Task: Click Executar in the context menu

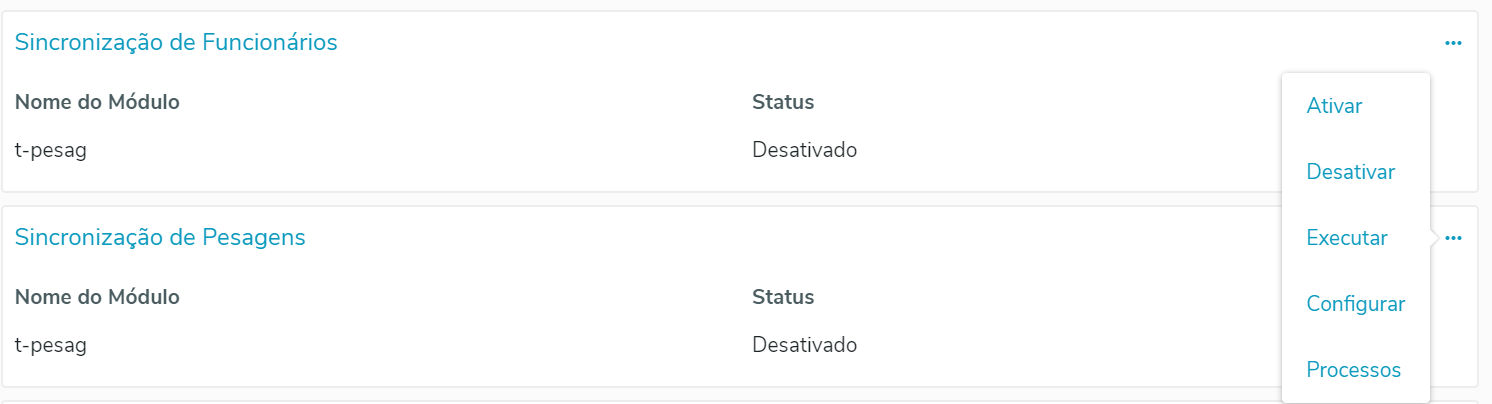Action: (1346, 238)
